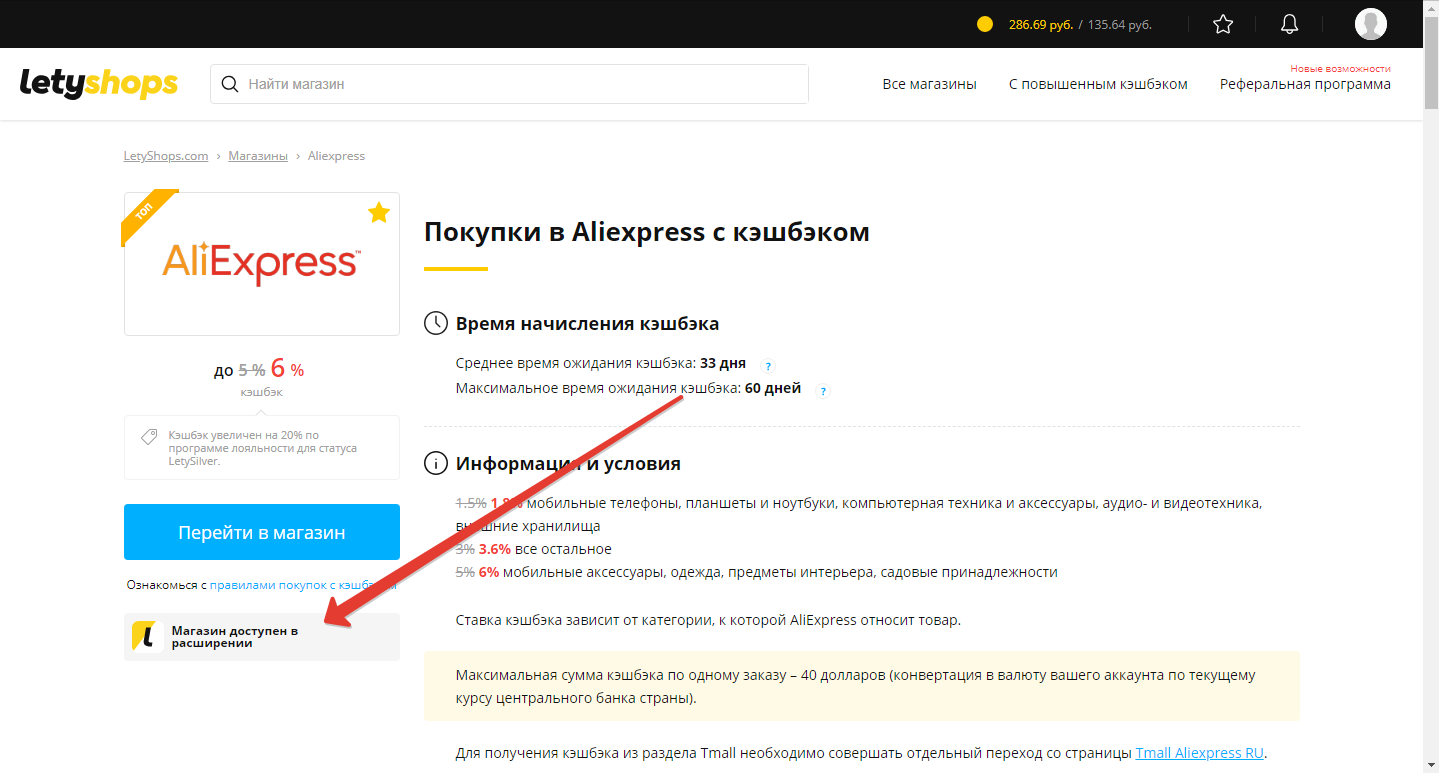Click 3.6% все остальное rate line
Viewport: 1439px width, 773px height.
(533, 549)
